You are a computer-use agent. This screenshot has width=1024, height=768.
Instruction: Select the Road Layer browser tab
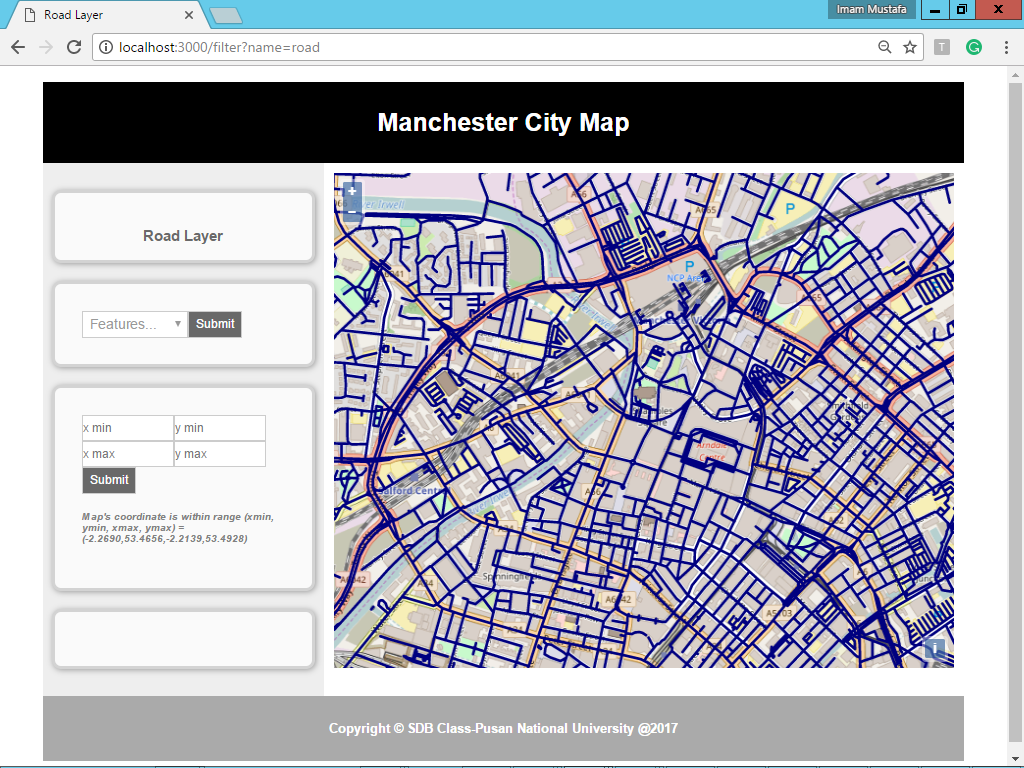pos(108,15)
